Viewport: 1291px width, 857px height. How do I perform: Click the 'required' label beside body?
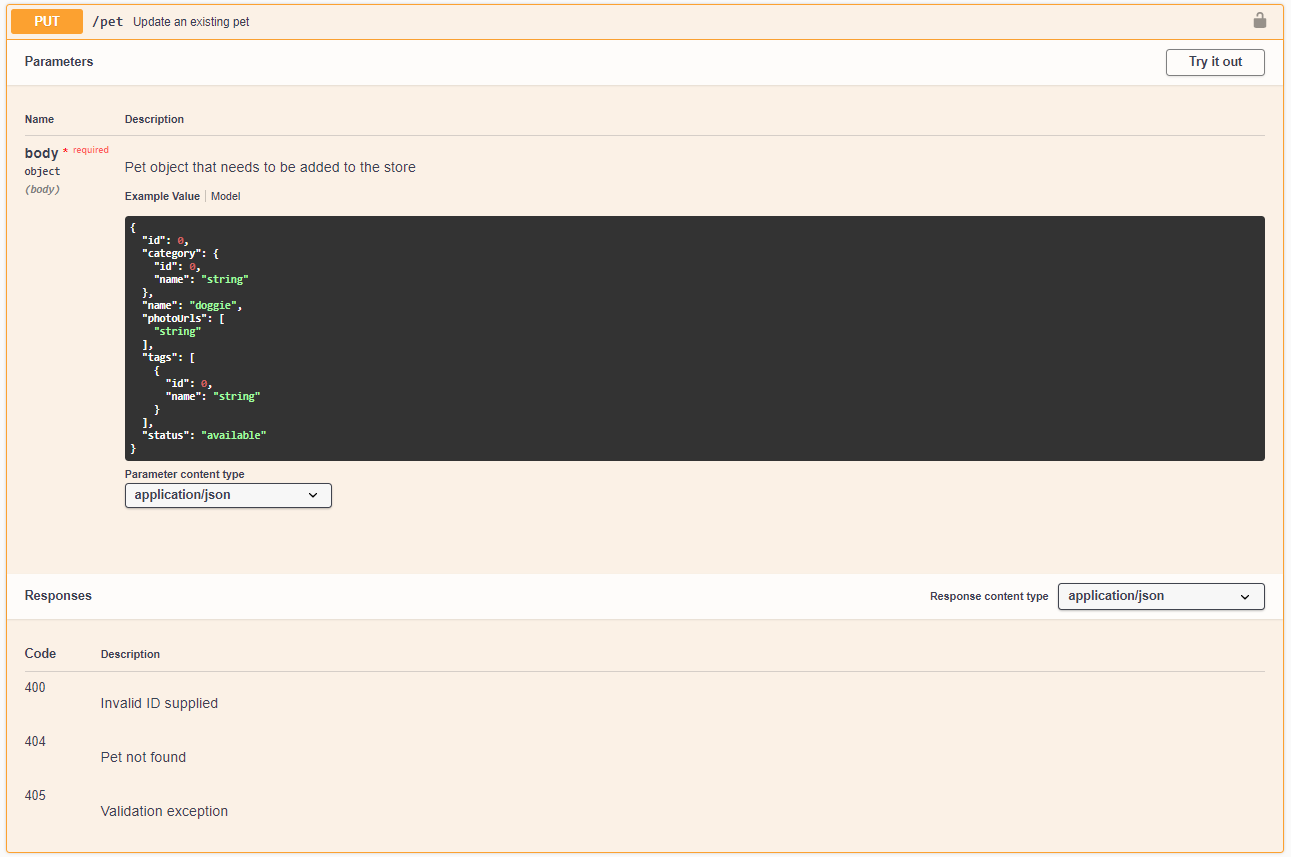click(x=91, y=150)
